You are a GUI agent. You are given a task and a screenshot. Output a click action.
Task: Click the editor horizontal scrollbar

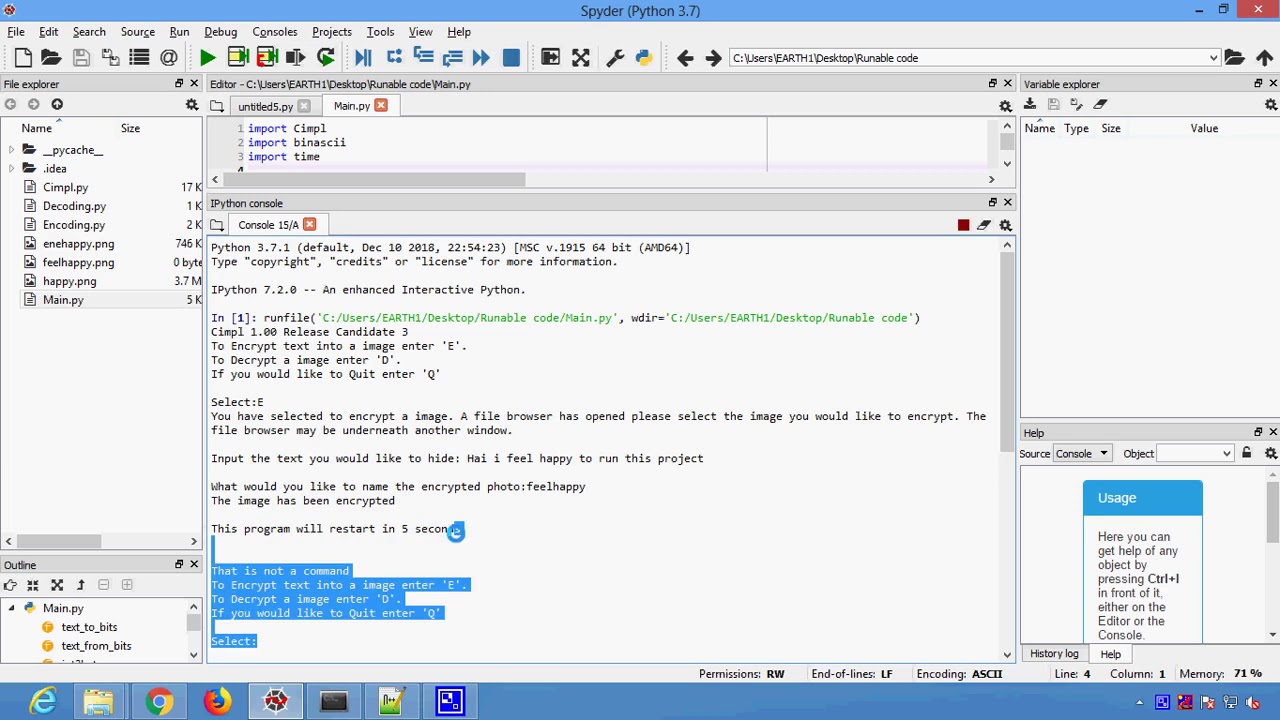[372, 180]
